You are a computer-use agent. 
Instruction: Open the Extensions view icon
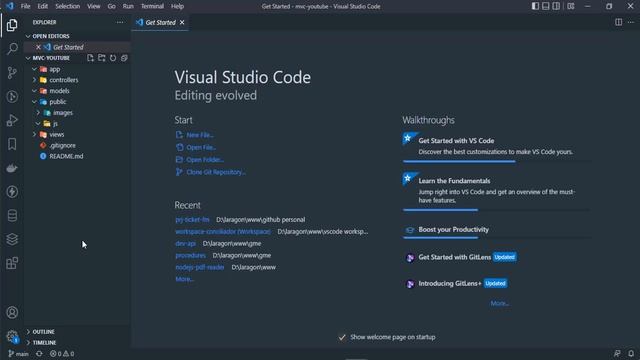tap(12, 263)
